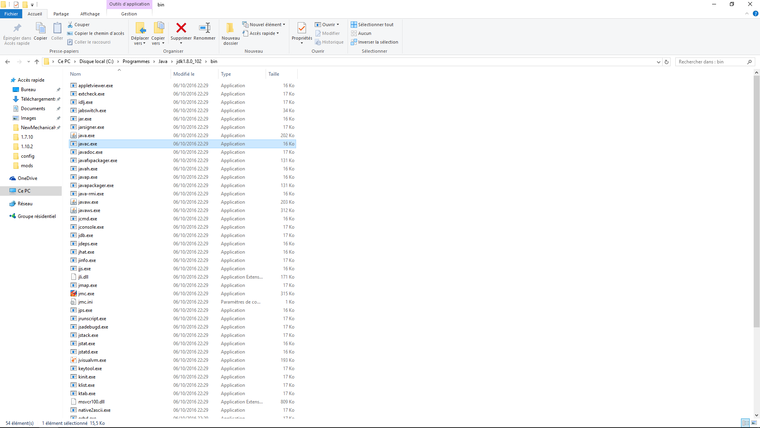Click Sélectionner tout
Screen dimensions: 760x428
[374, 24]
